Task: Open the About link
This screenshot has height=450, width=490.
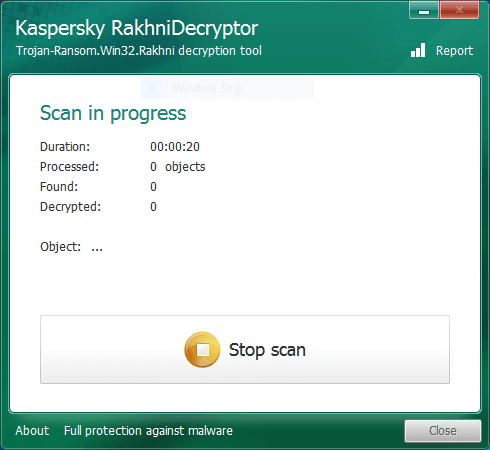Action: point(32,431)
